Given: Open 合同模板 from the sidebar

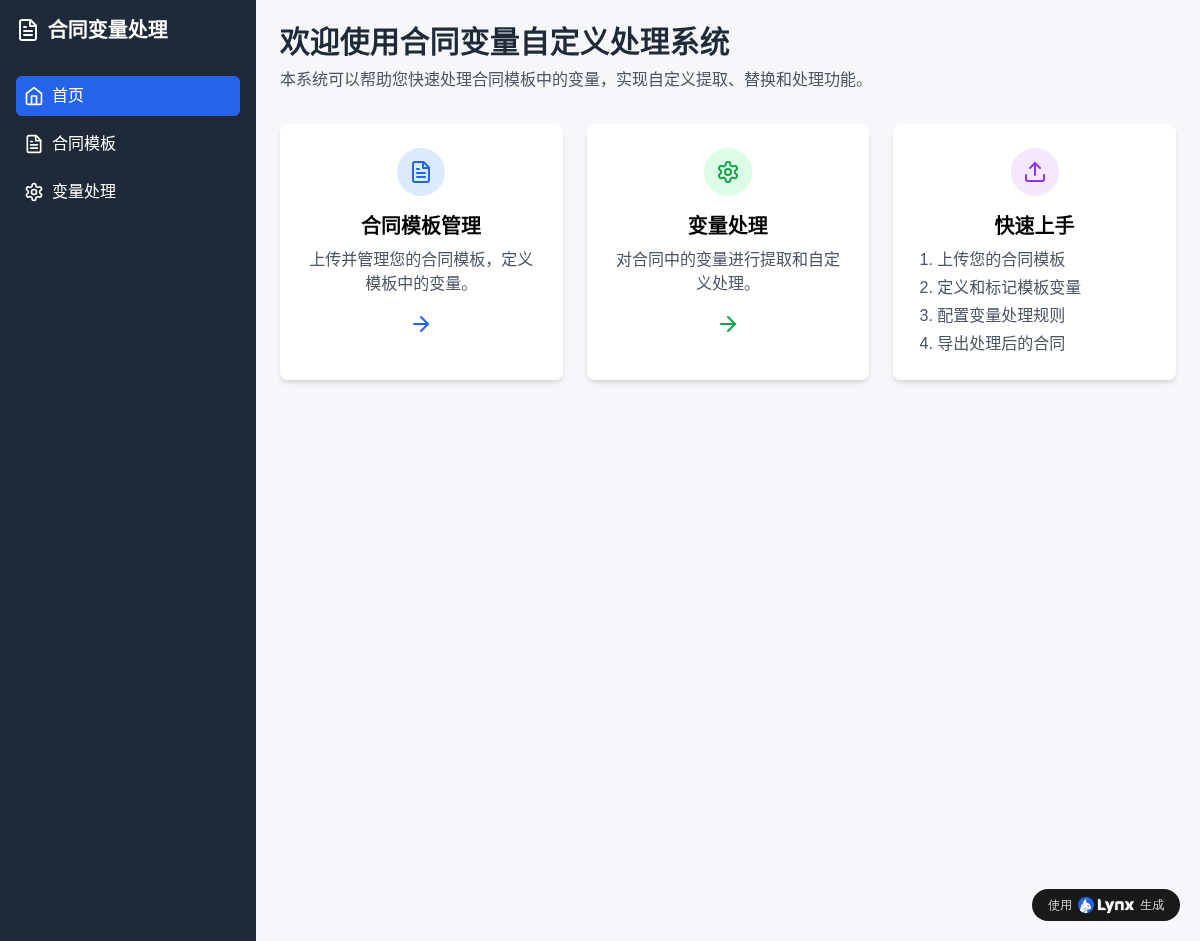Looking at the screenshot, I should pos(84,144).
